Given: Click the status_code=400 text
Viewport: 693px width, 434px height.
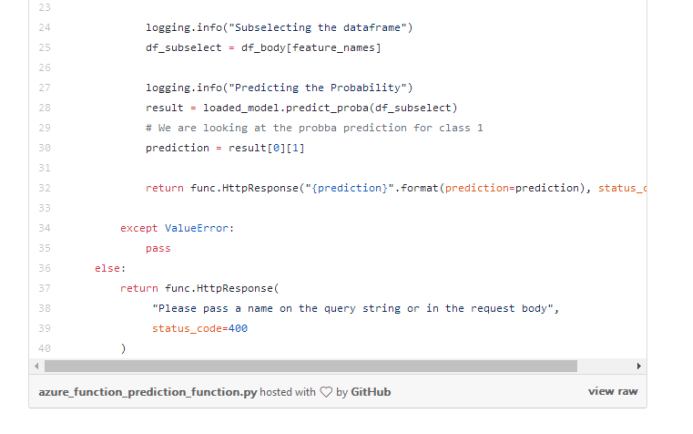Looking at the screenshot, I should tap(200, 328).
